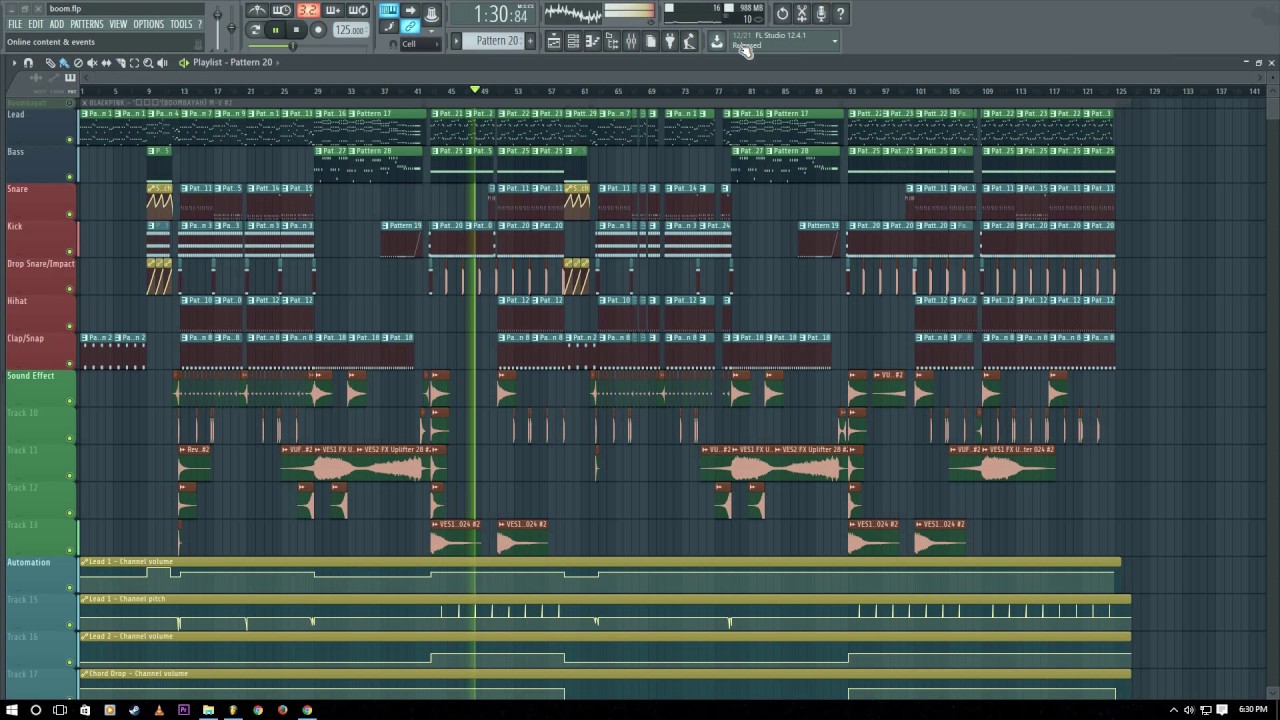The image size is (1280, 720).
Task: Open the FILE menu
Action: [15, 24]
